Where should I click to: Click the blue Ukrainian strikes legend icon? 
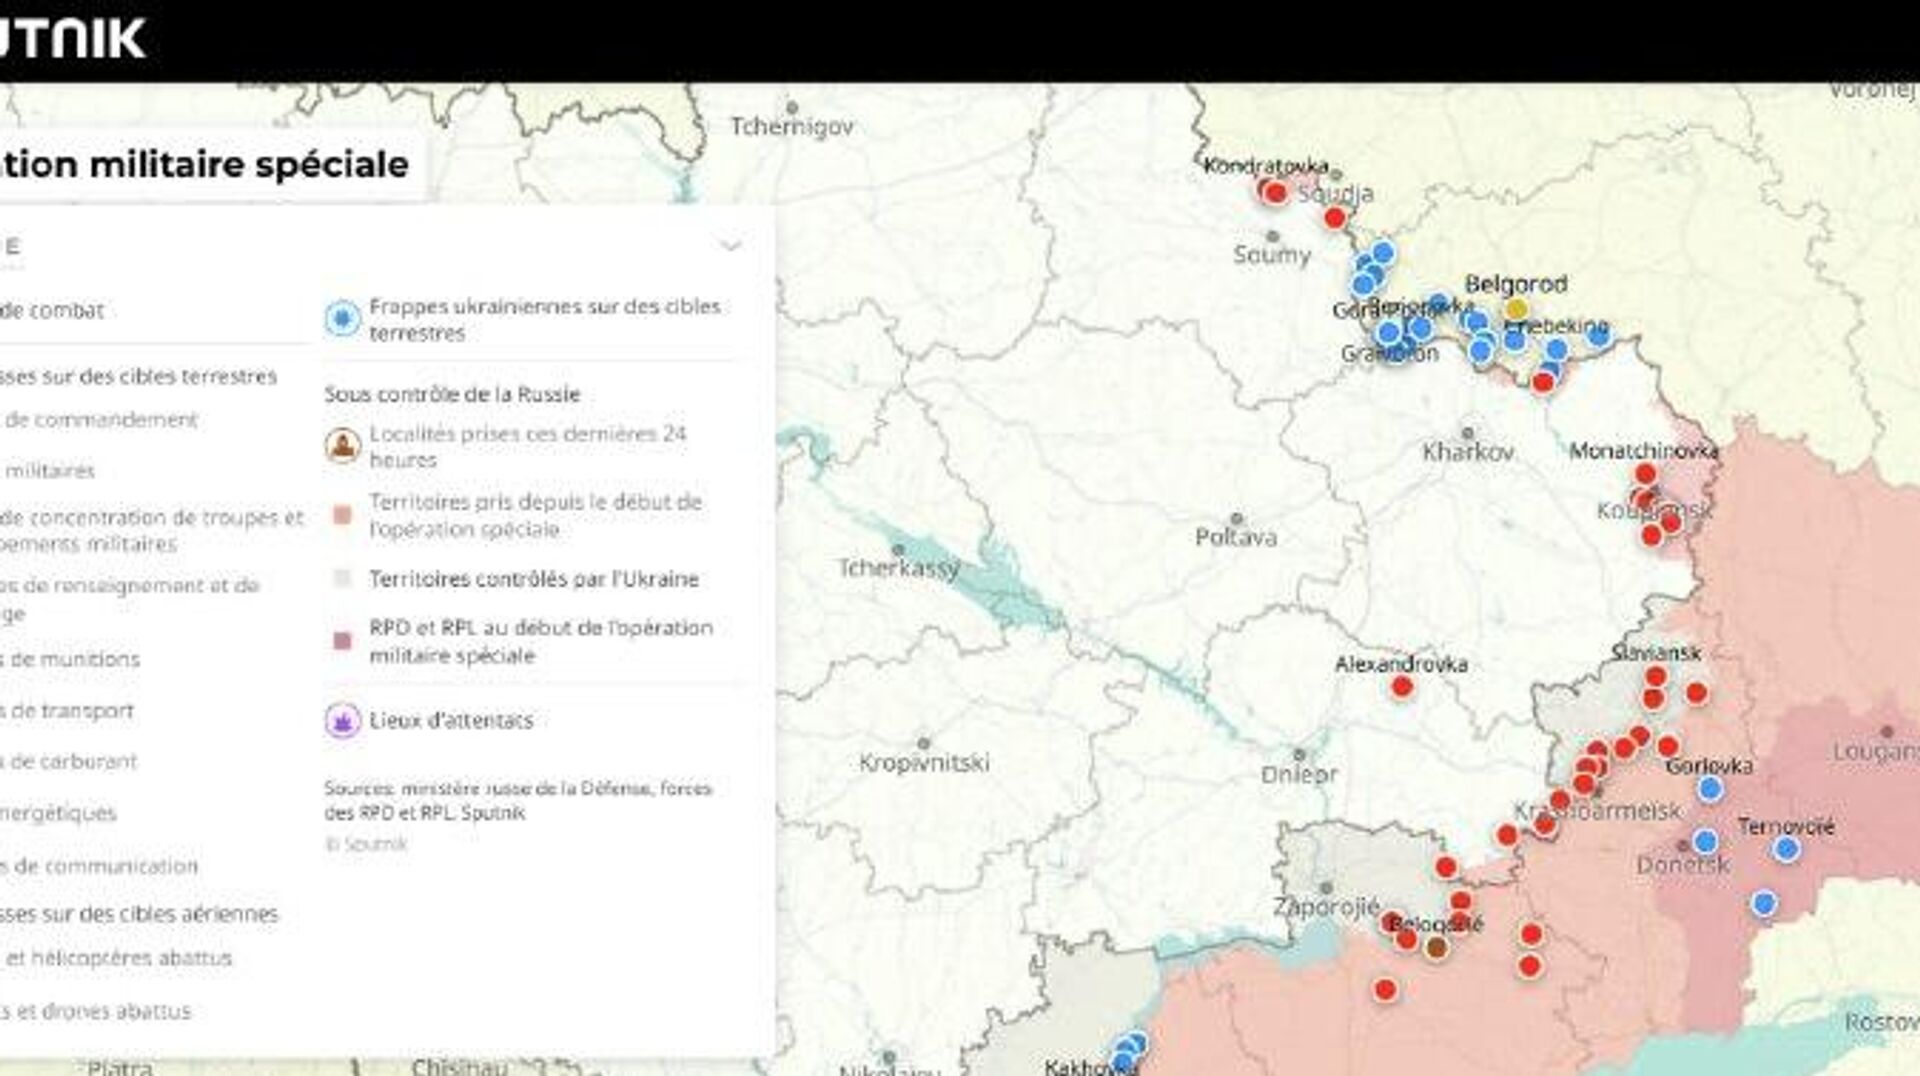342,319
